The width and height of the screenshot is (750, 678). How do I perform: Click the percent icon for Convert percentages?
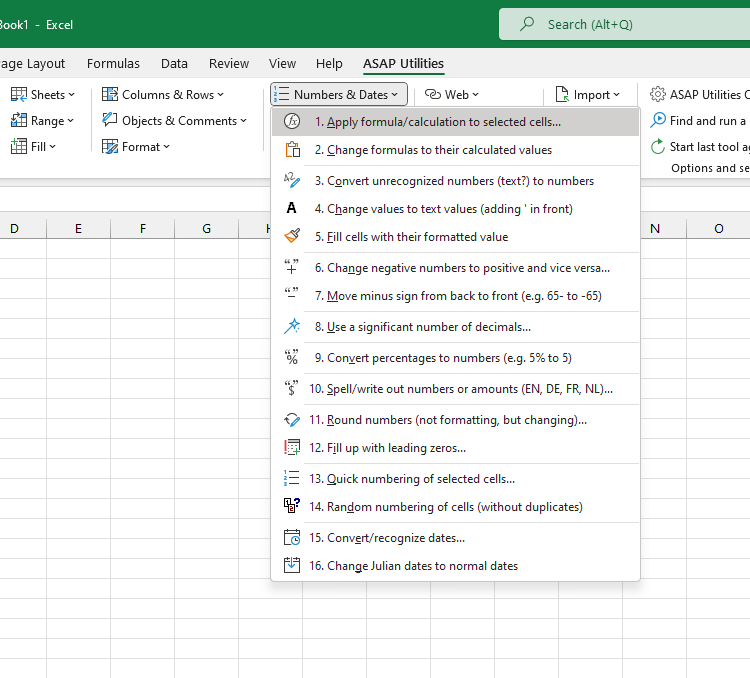[291, 357]
